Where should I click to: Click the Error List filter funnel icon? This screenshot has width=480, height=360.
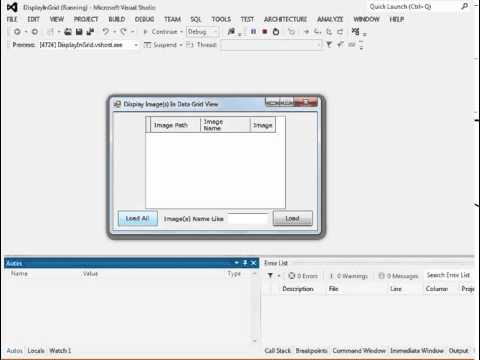(270, 276)
